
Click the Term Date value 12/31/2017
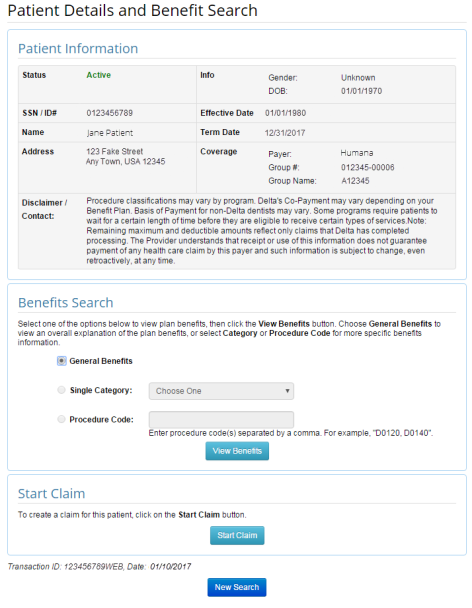pyautogui.click(x=285, y=133)
